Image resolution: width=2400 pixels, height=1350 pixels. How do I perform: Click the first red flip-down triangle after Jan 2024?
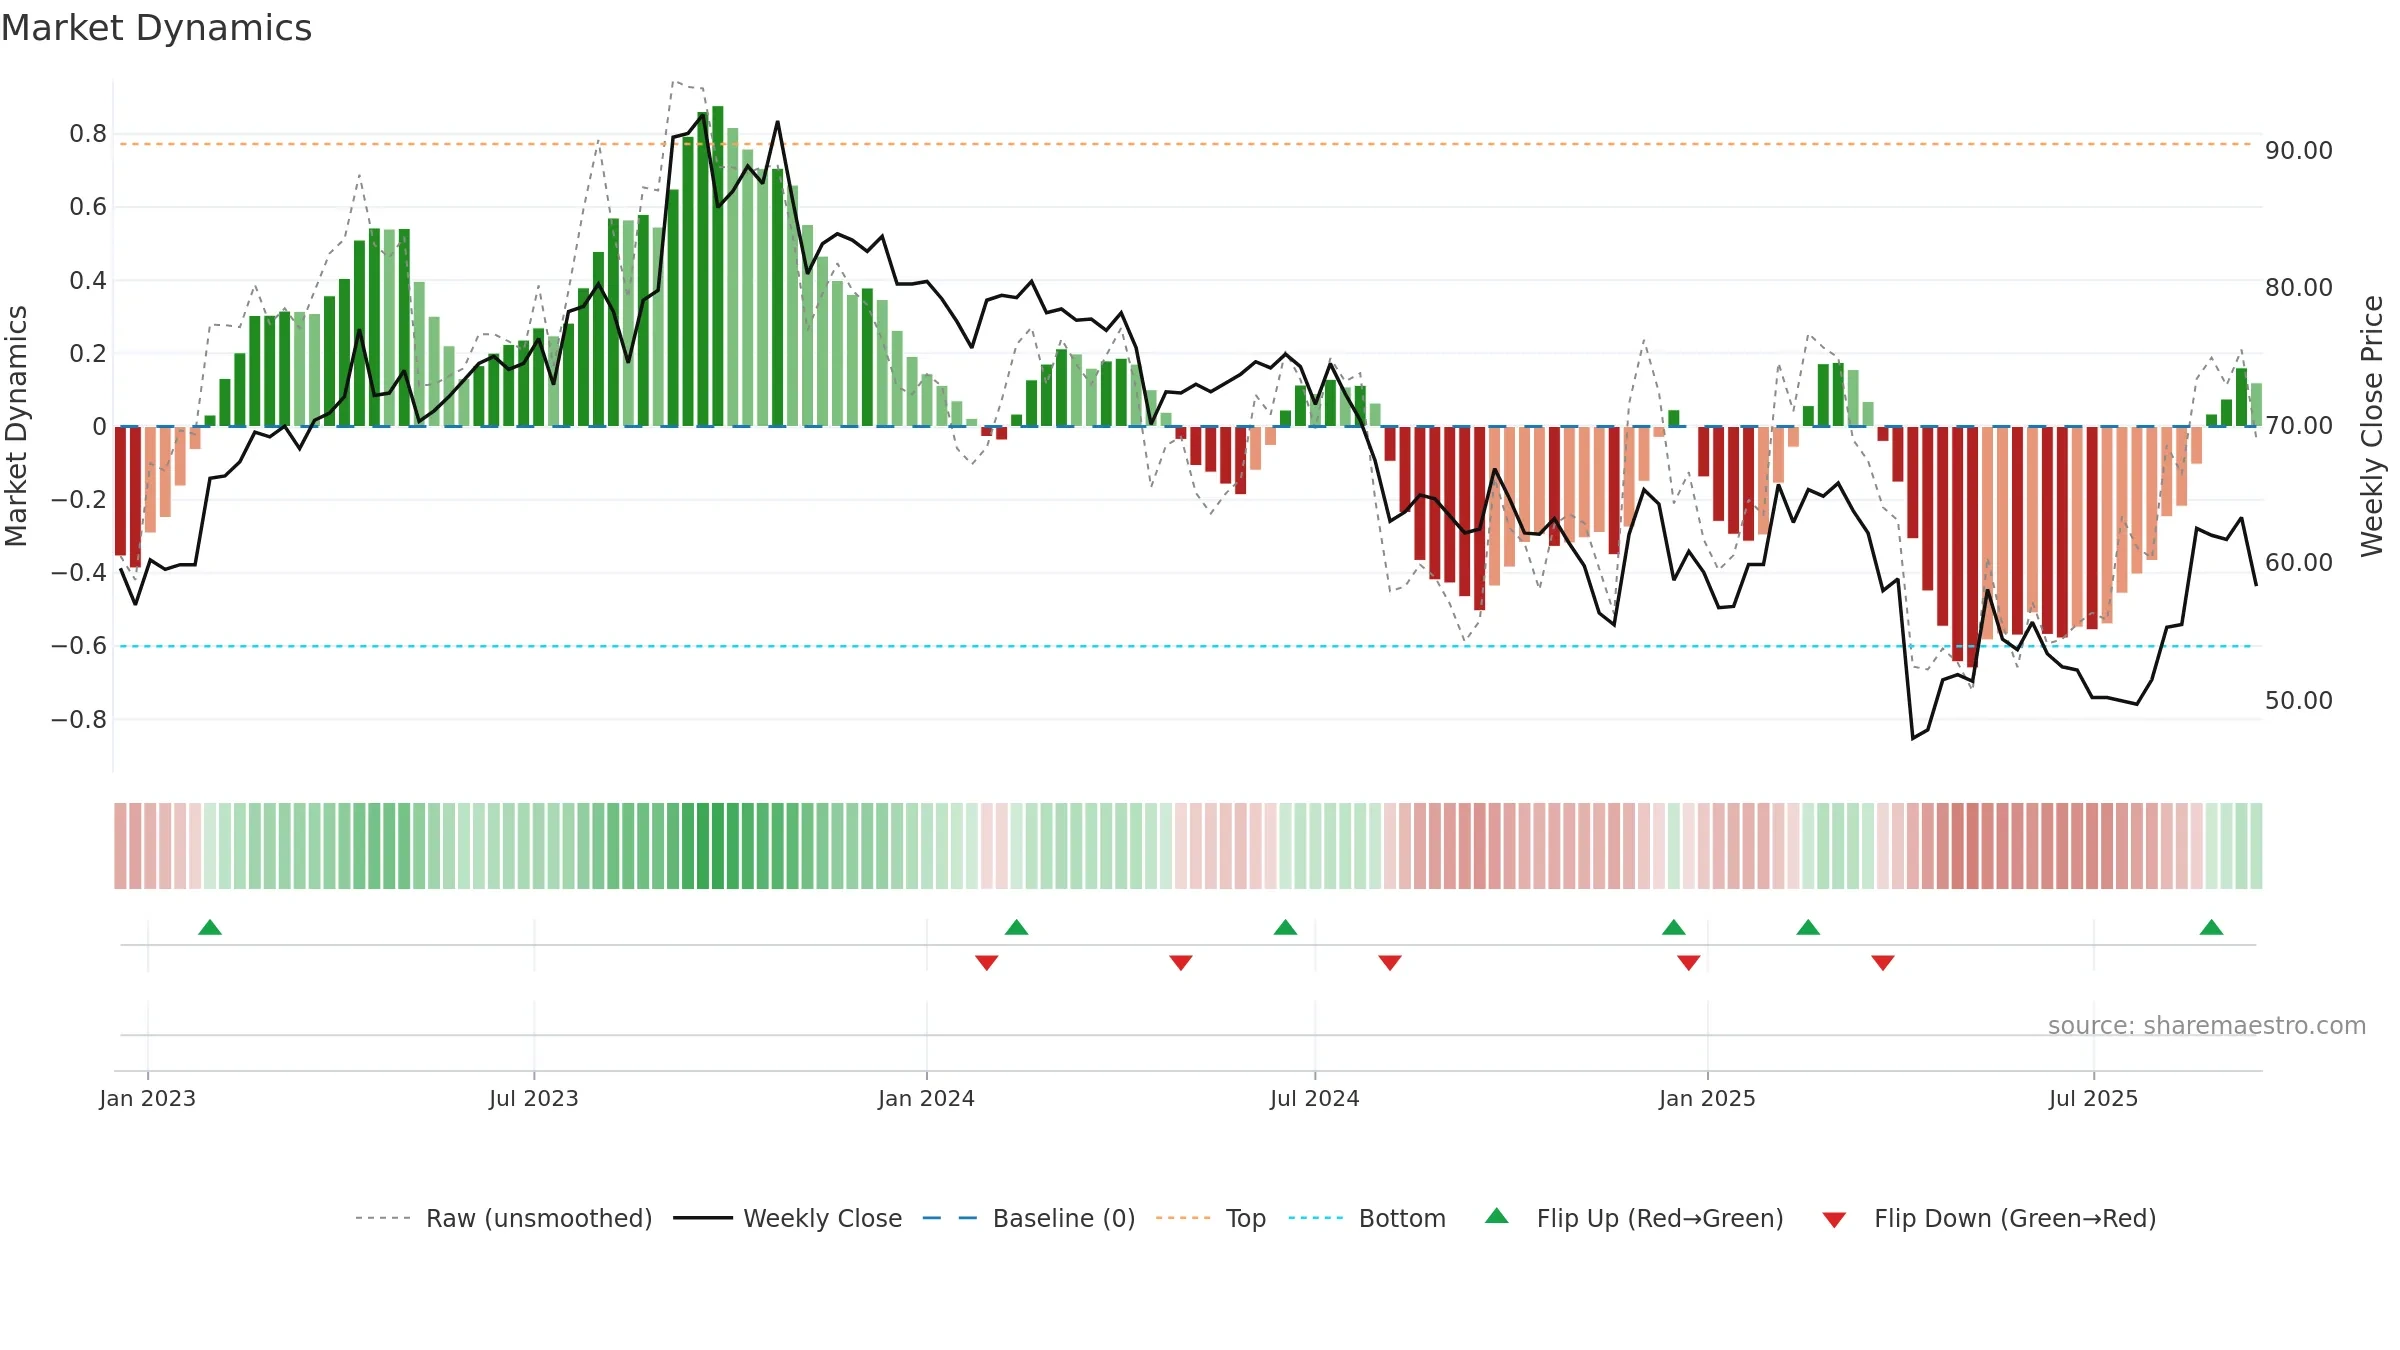click(x=986, y=962)
